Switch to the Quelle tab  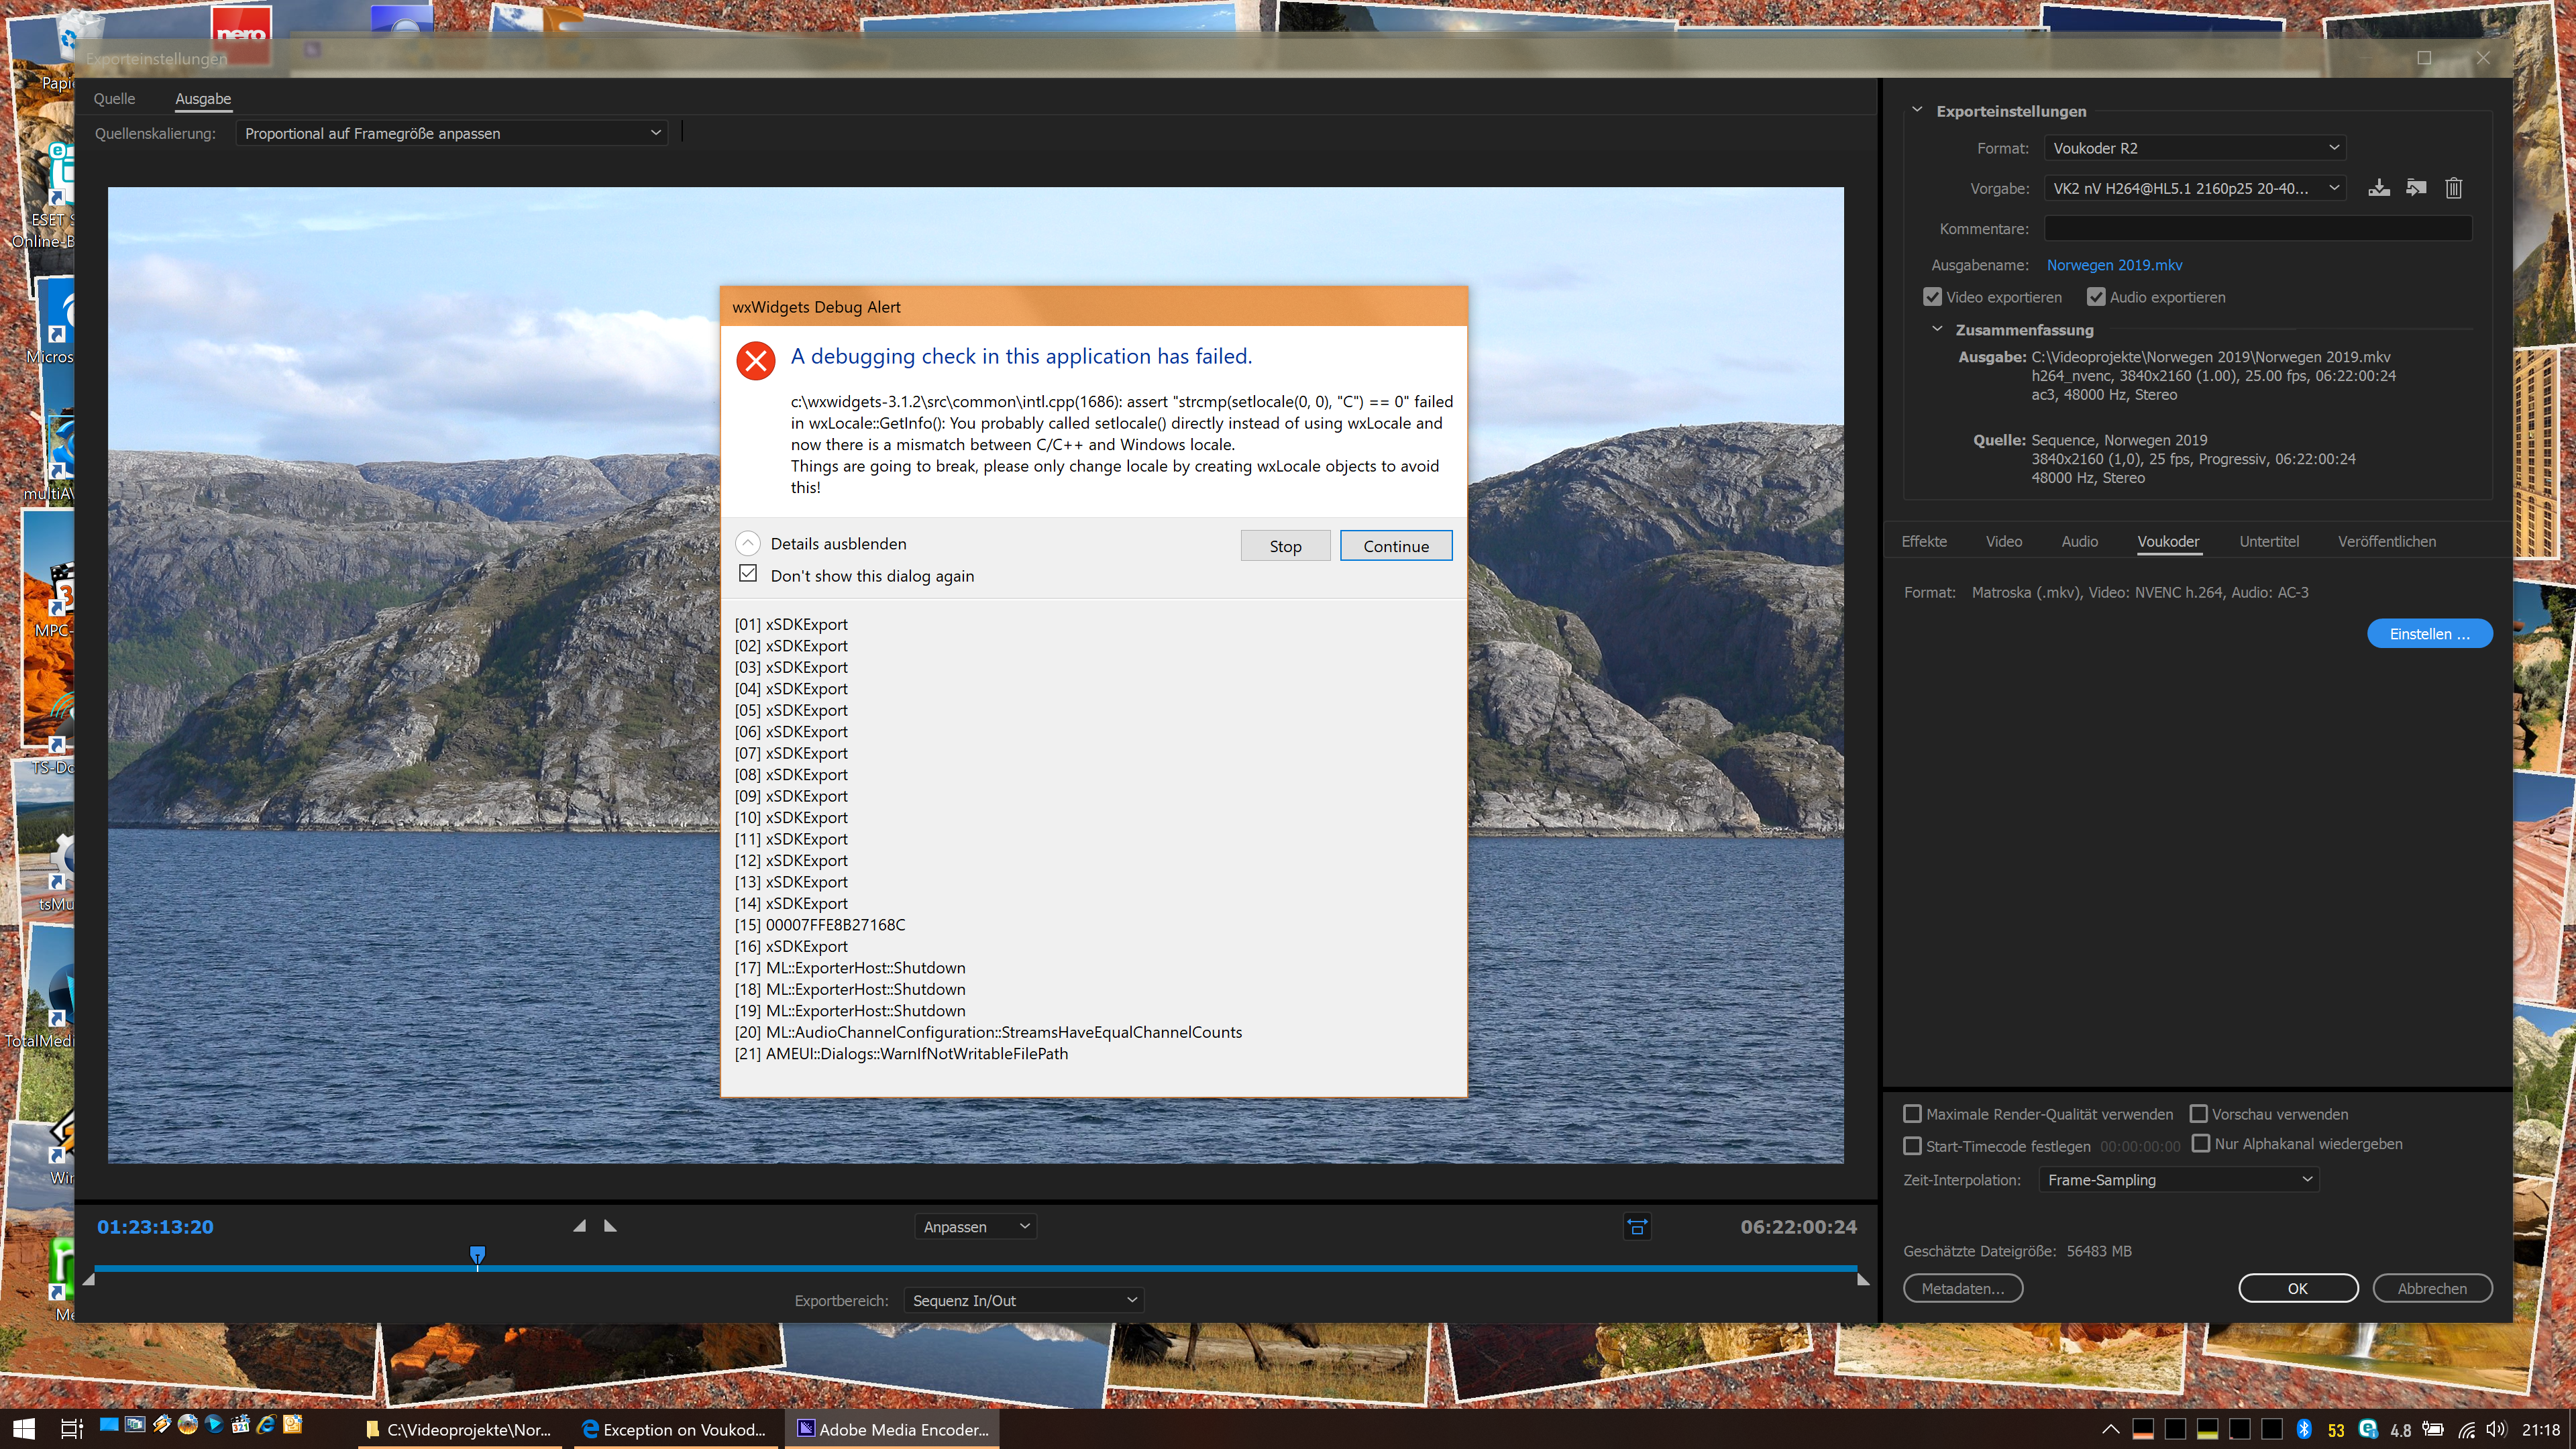point(114,99)
